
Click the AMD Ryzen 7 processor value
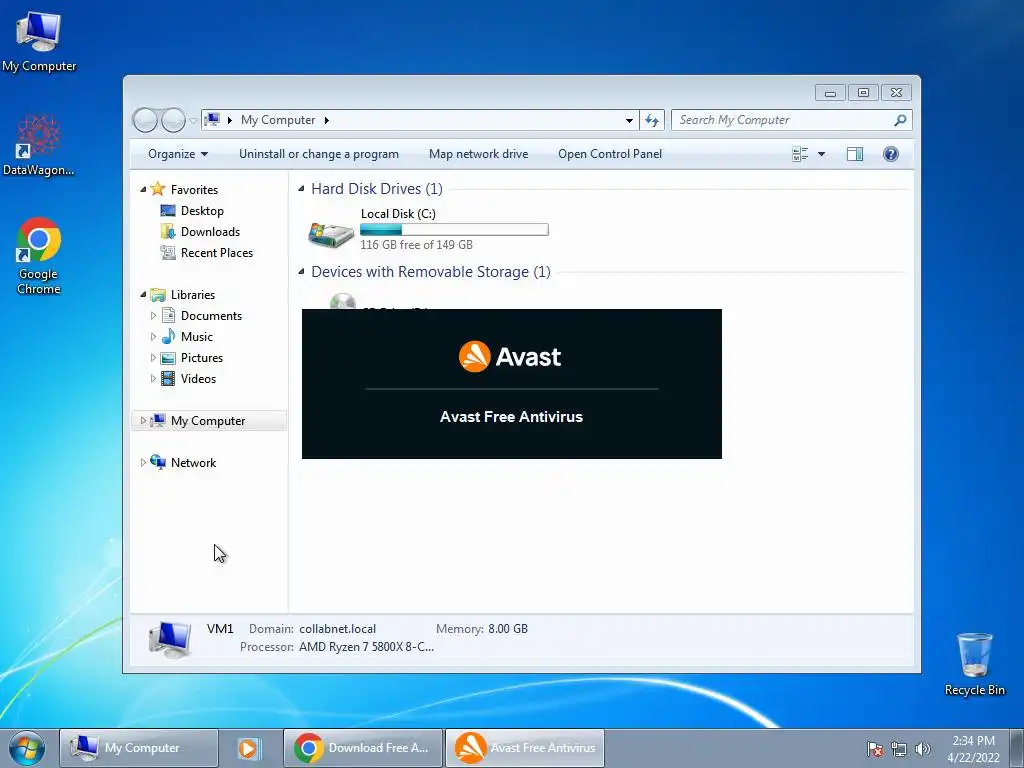click(366, 647)
